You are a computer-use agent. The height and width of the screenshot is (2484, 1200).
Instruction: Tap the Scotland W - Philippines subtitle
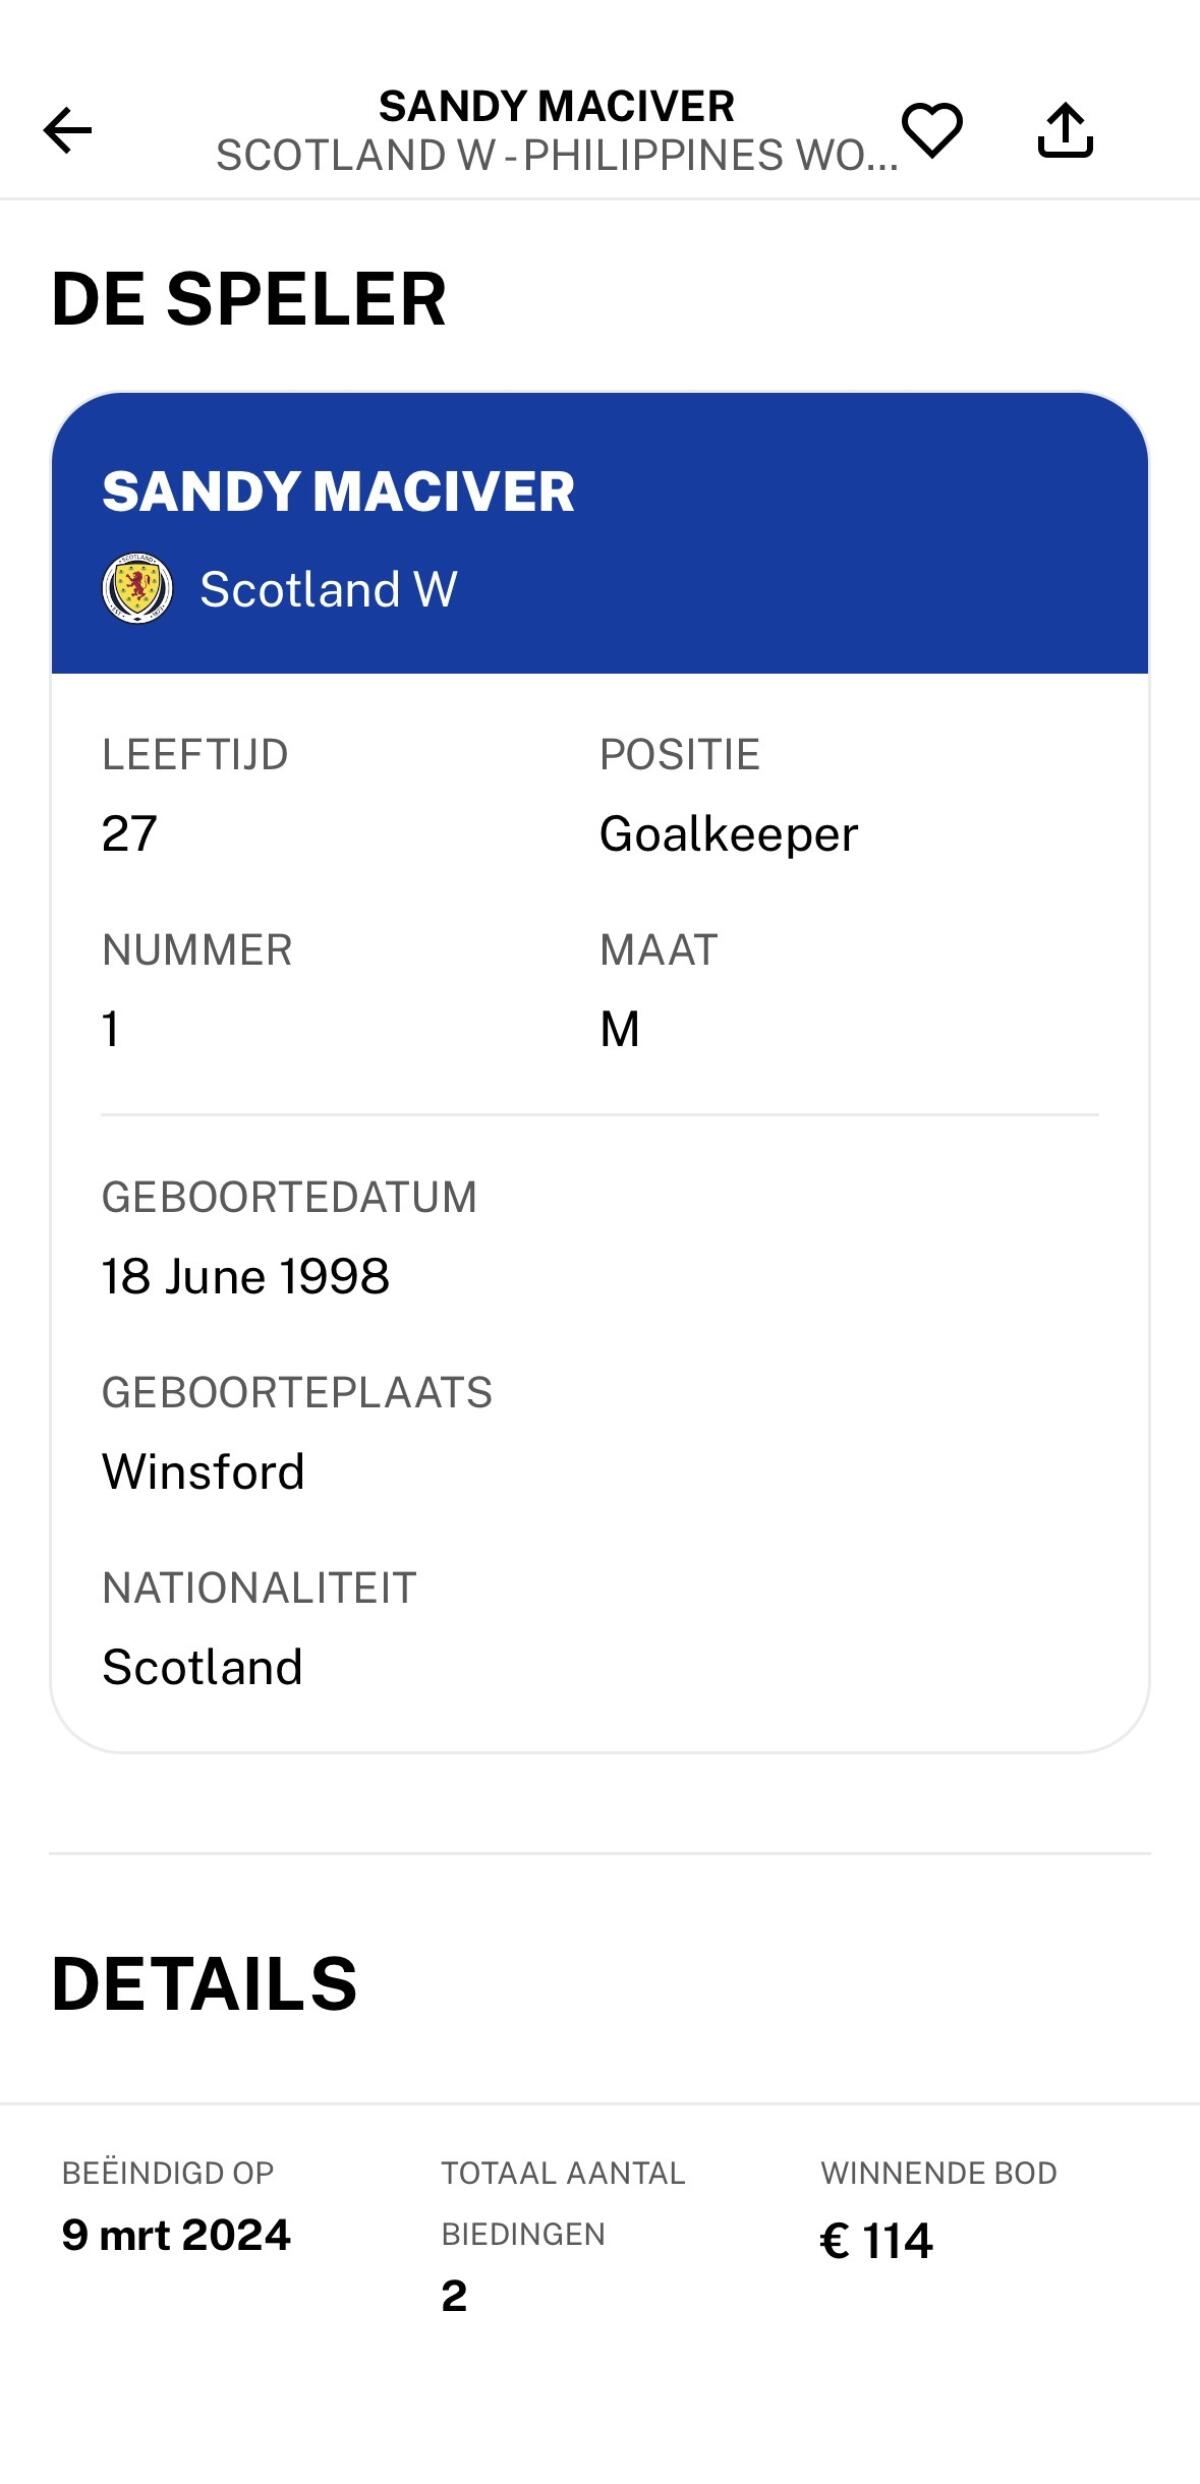[557, 155]
